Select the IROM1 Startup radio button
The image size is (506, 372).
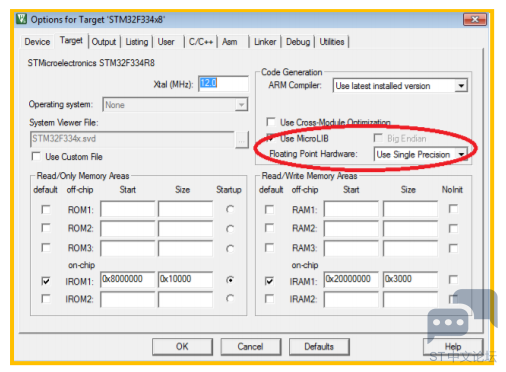230,280
